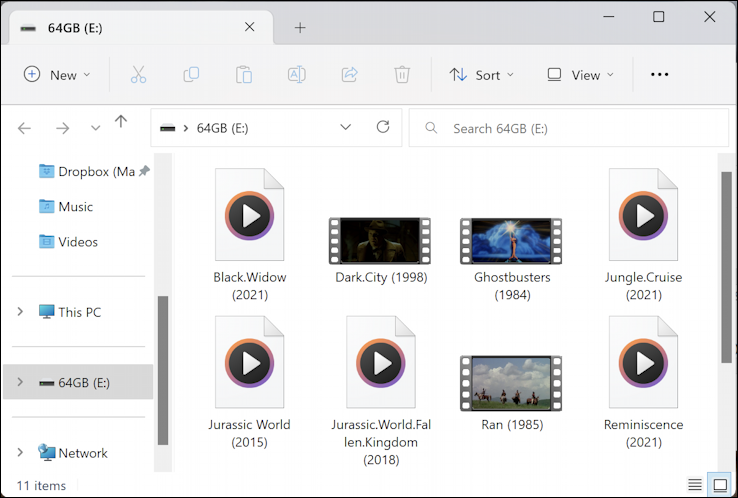Click the Rename icon in toolbar
Viewport: 738px width, 498px height.
(297, 75)
